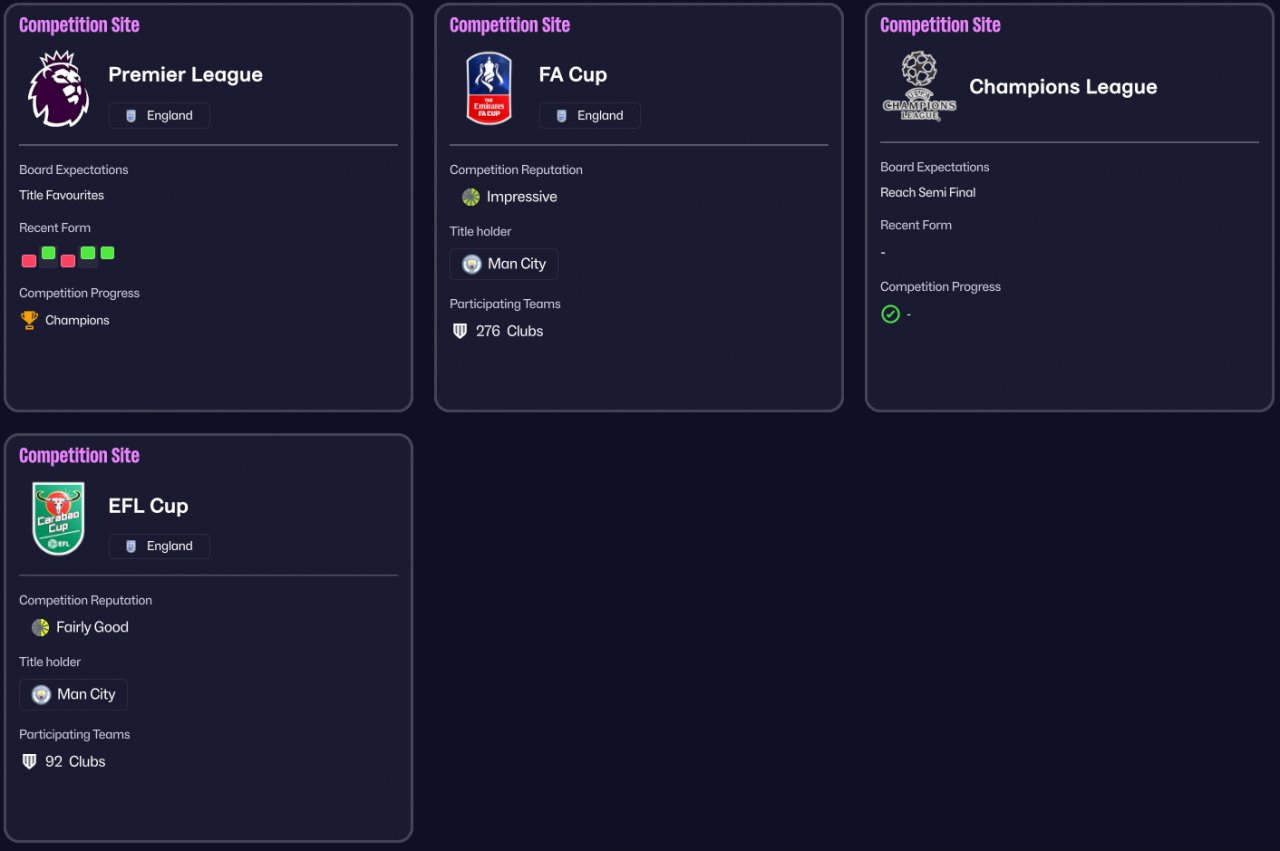Click the Emirates FA Cup logo

[x=489, y=89]
